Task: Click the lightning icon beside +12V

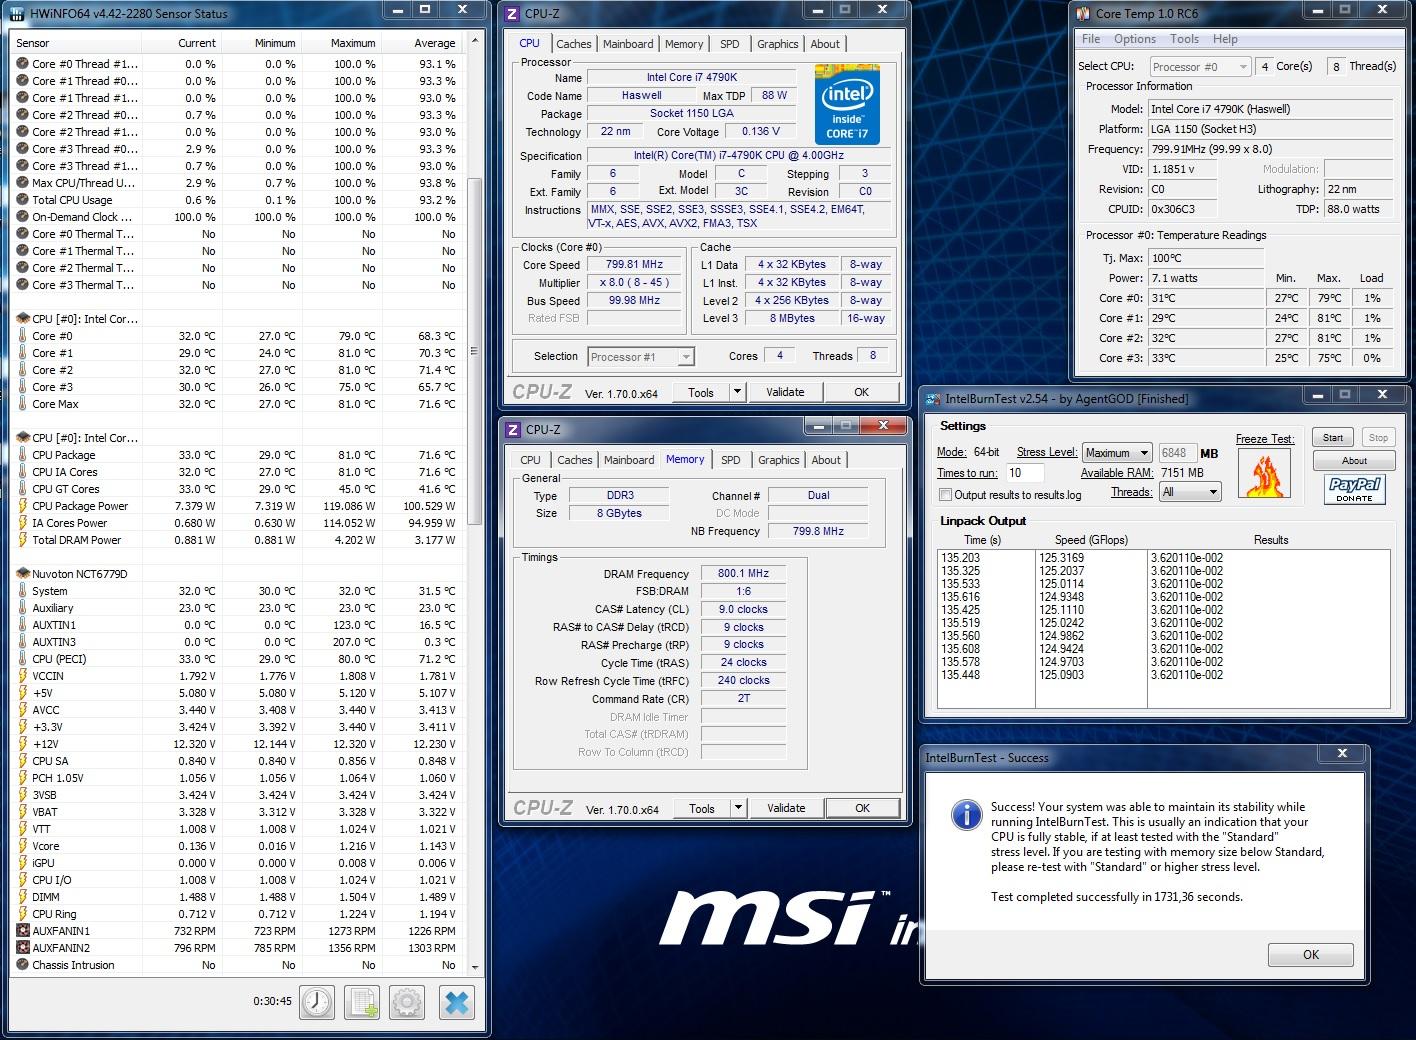Action: coord(22,744)
